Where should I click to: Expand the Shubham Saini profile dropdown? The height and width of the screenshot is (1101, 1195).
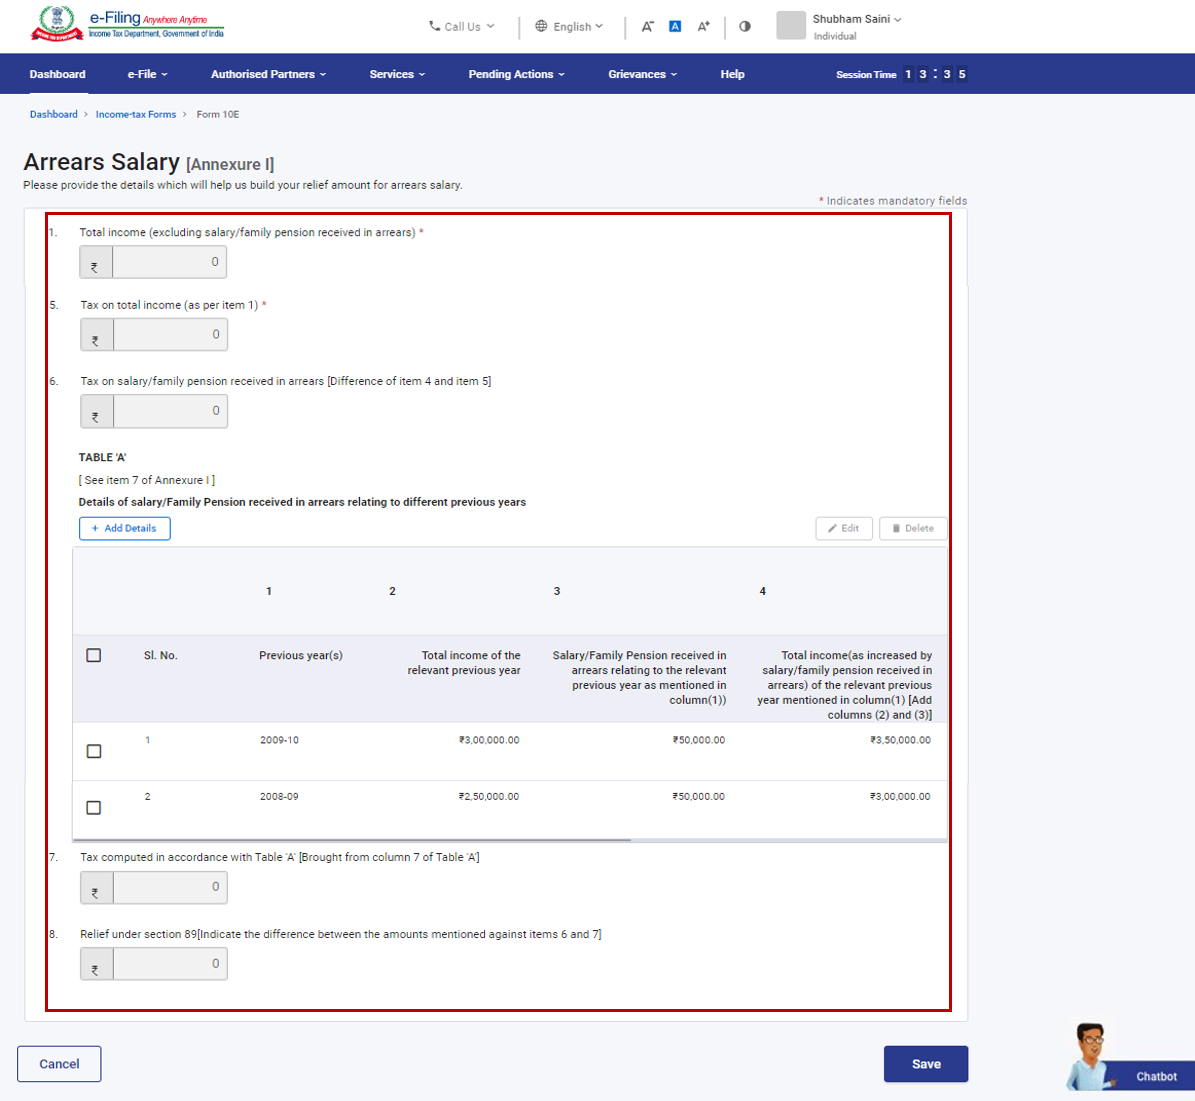click(853, 18)
